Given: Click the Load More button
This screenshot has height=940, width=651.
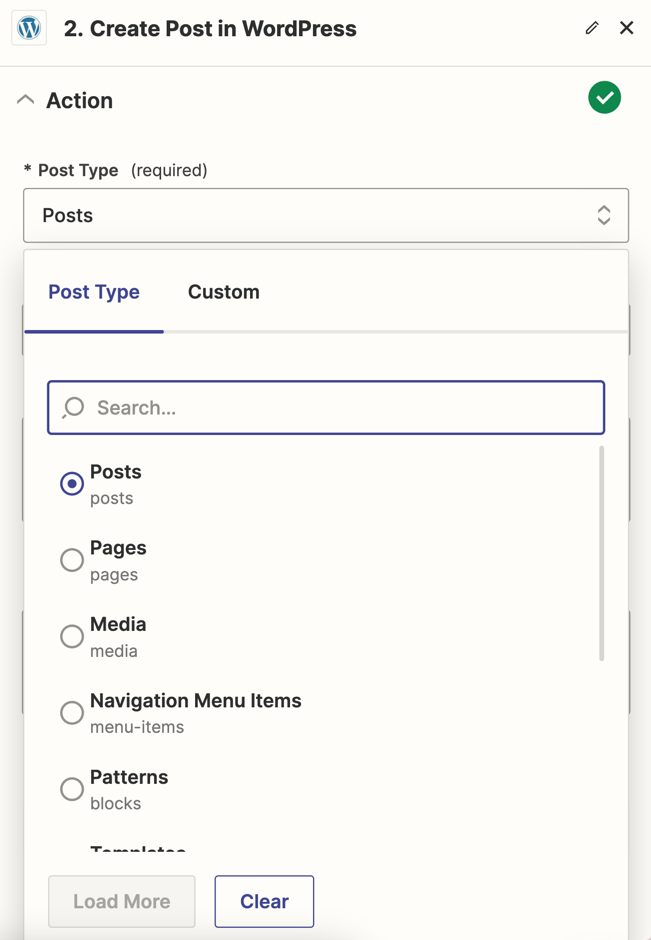Looking at the screenshot, I should (x=122, y=901).
